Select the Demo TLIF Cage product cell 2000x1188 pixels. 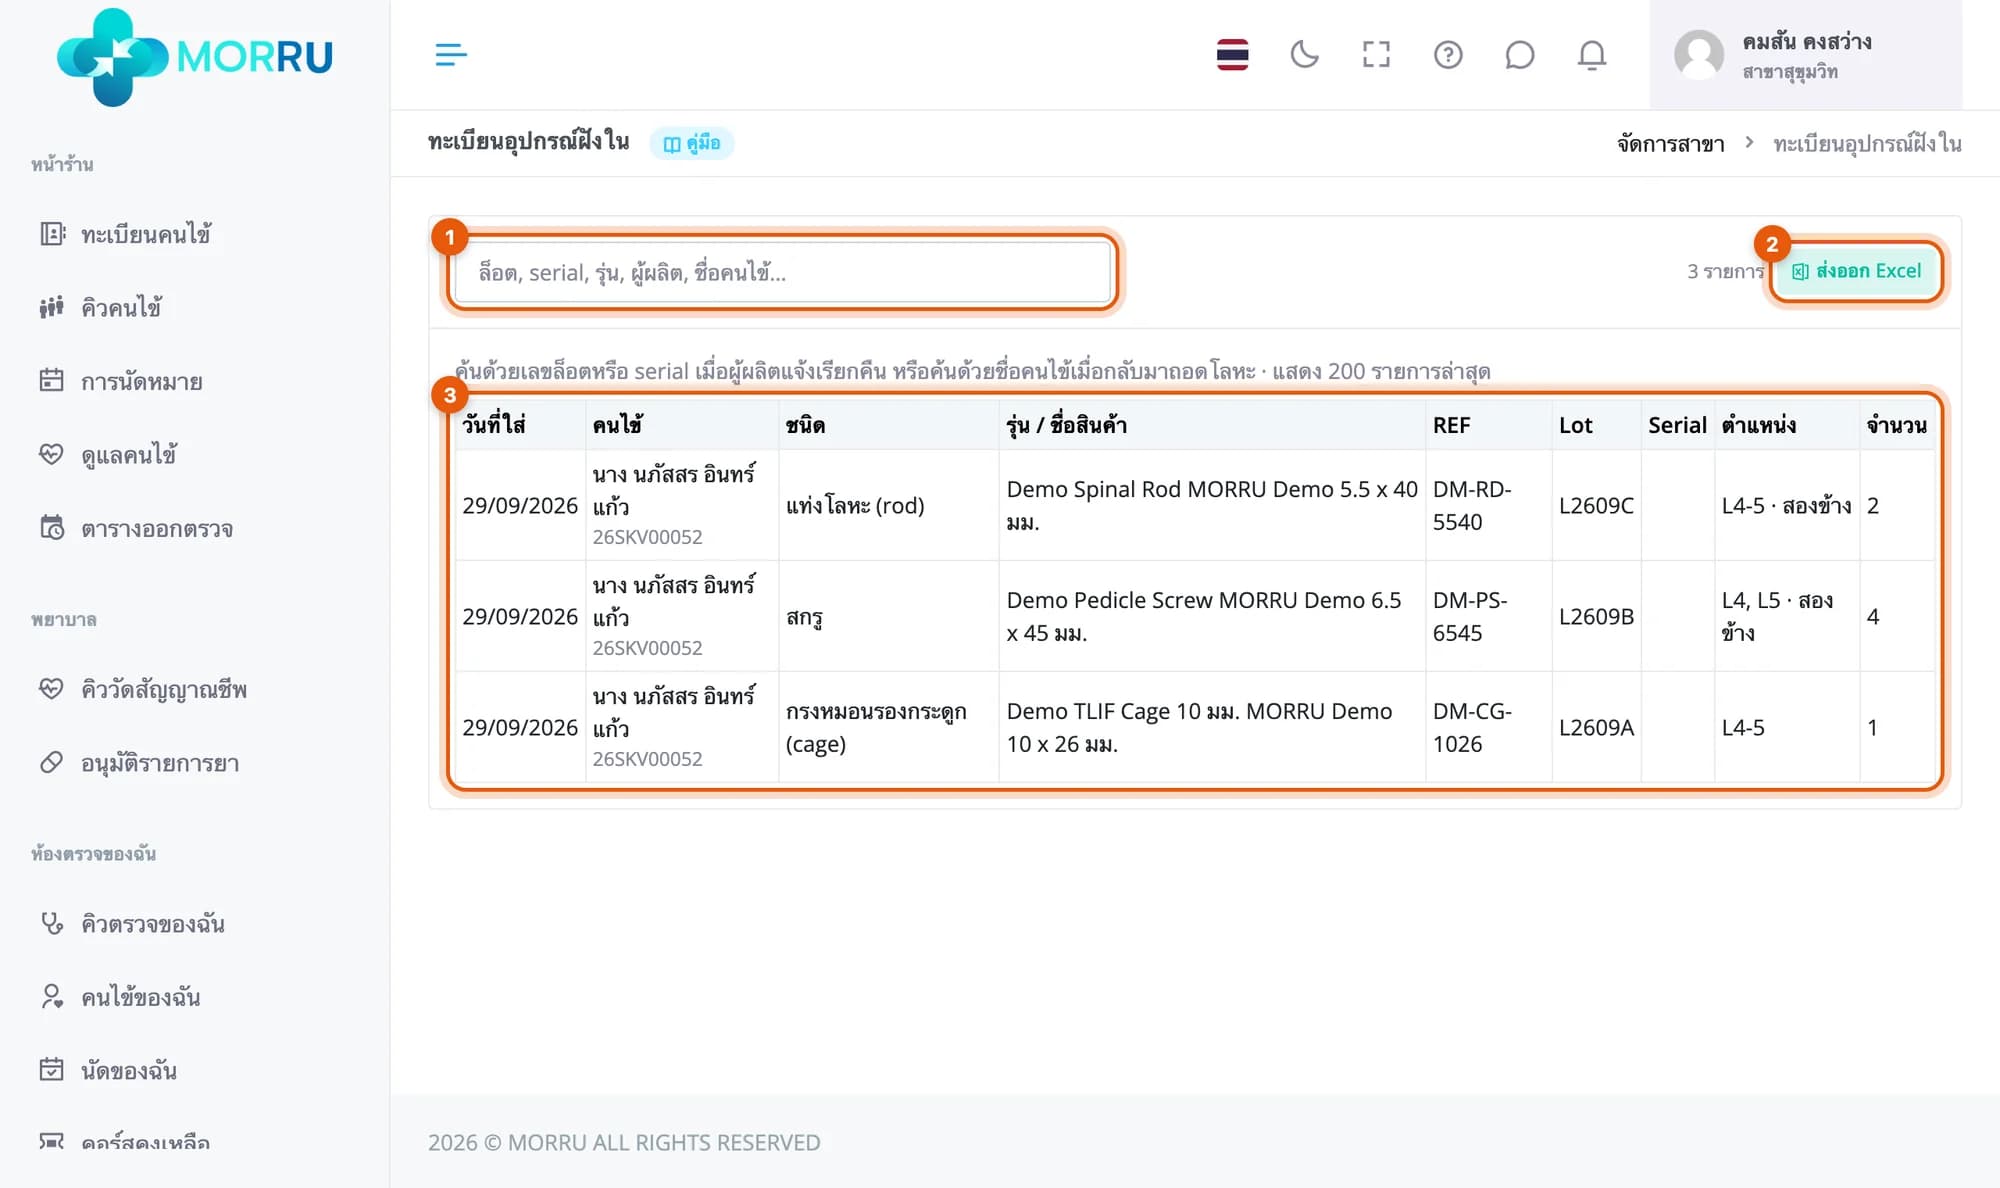(1212, 727)
